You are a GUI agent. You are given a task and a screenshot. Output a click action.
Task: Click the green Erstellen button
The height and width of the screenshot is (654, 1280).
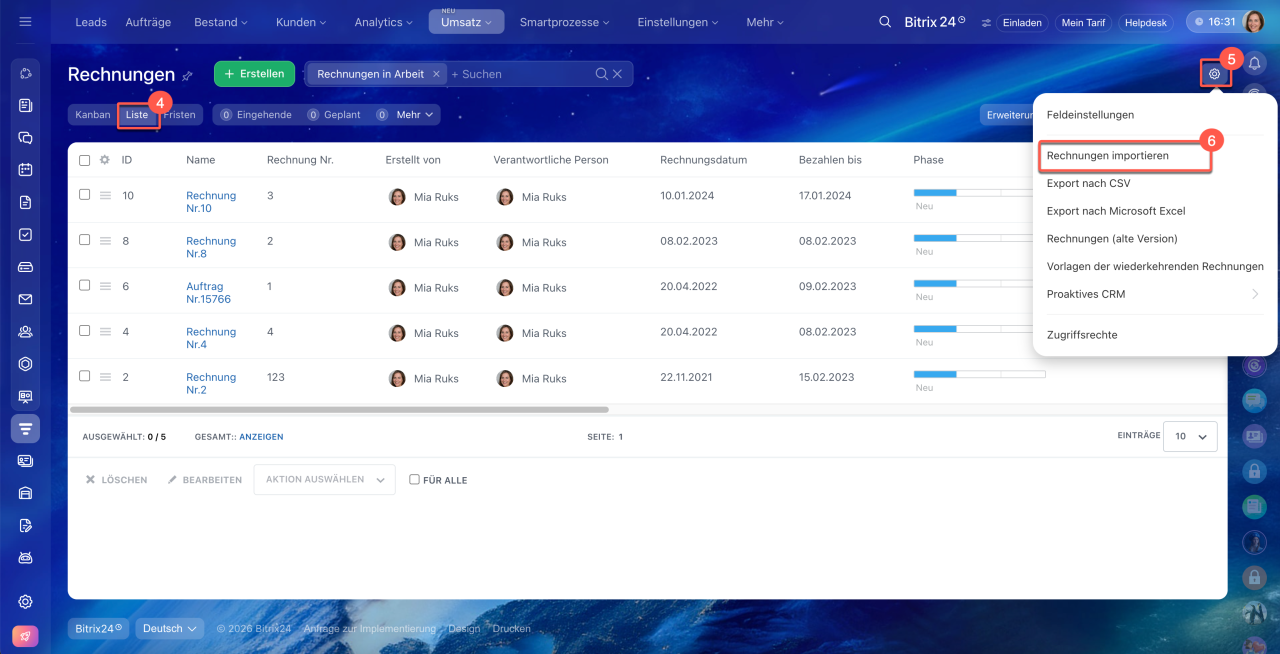[x=254, y=74]
